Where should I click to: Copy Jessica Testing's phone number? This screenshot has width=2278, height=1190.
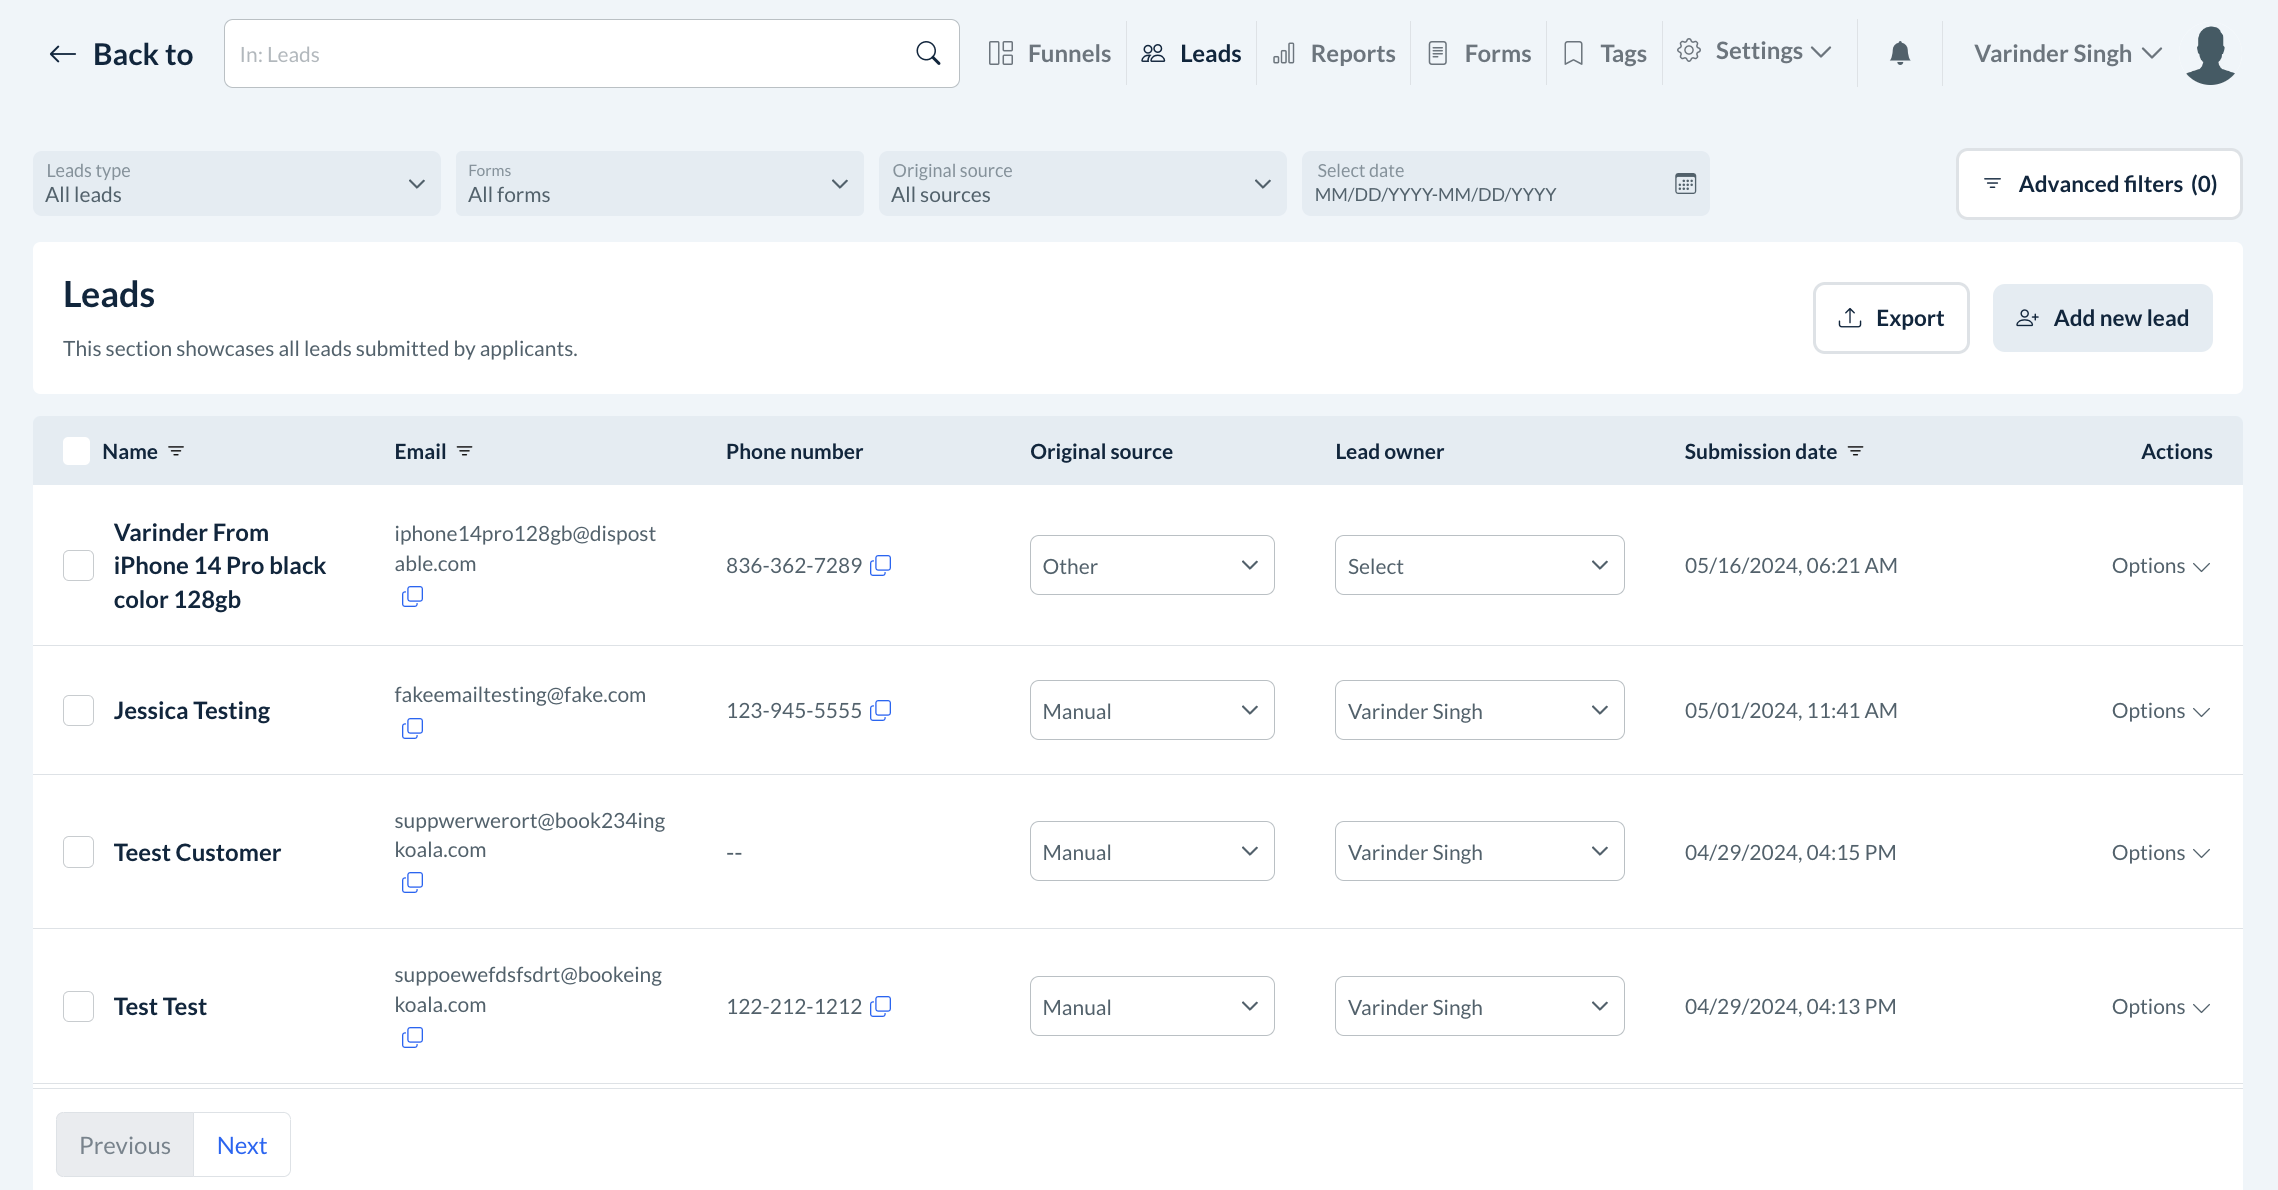pos(881,710)
